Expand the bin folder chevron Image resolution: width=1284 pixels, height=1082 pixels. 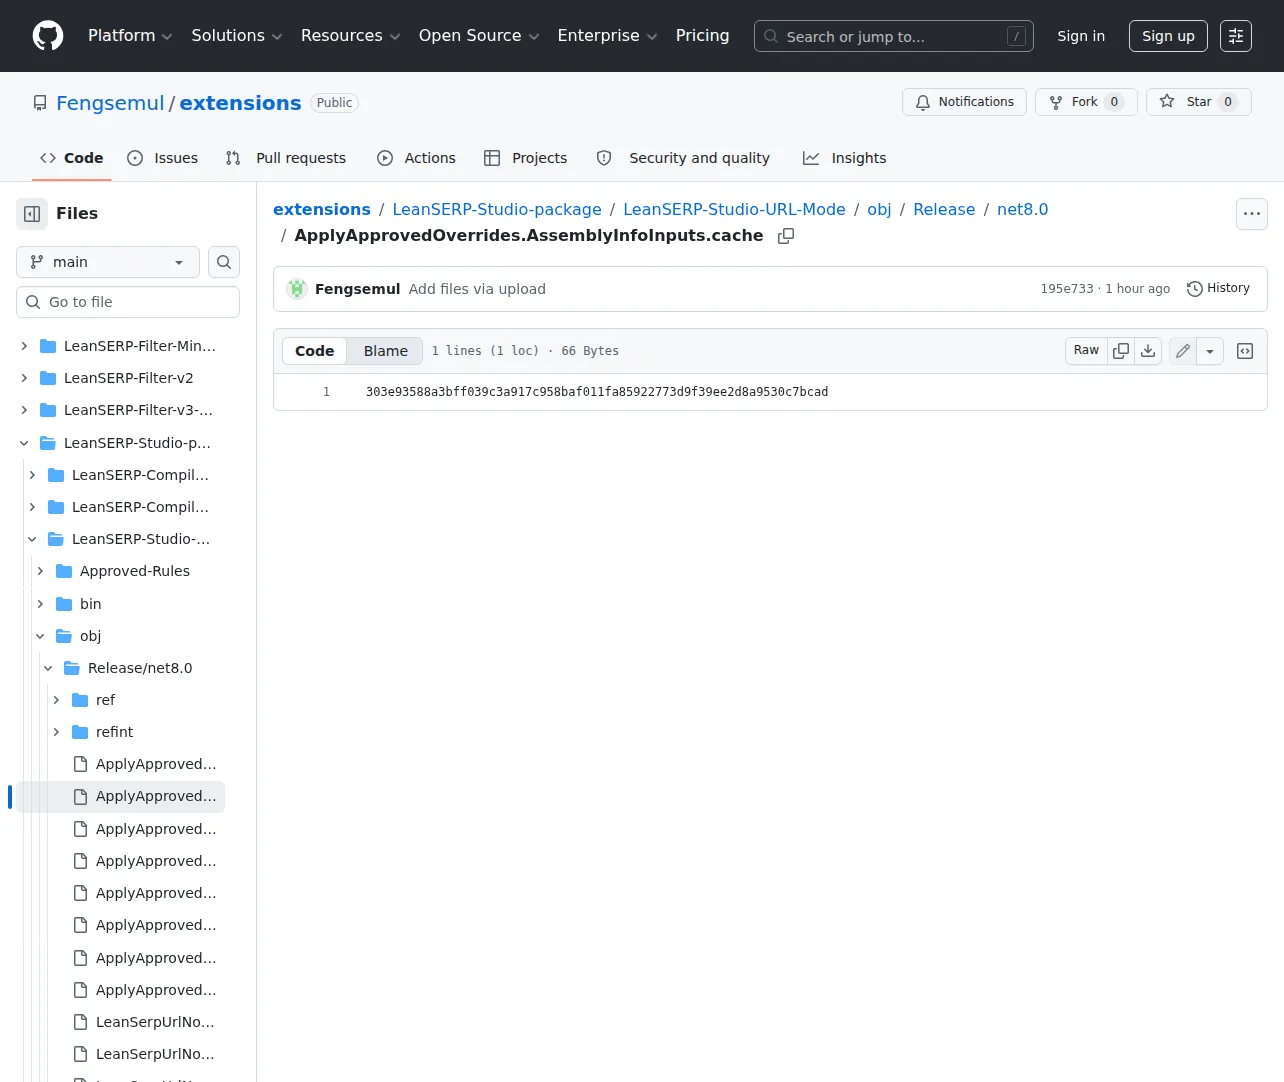(x=40, y=604)
